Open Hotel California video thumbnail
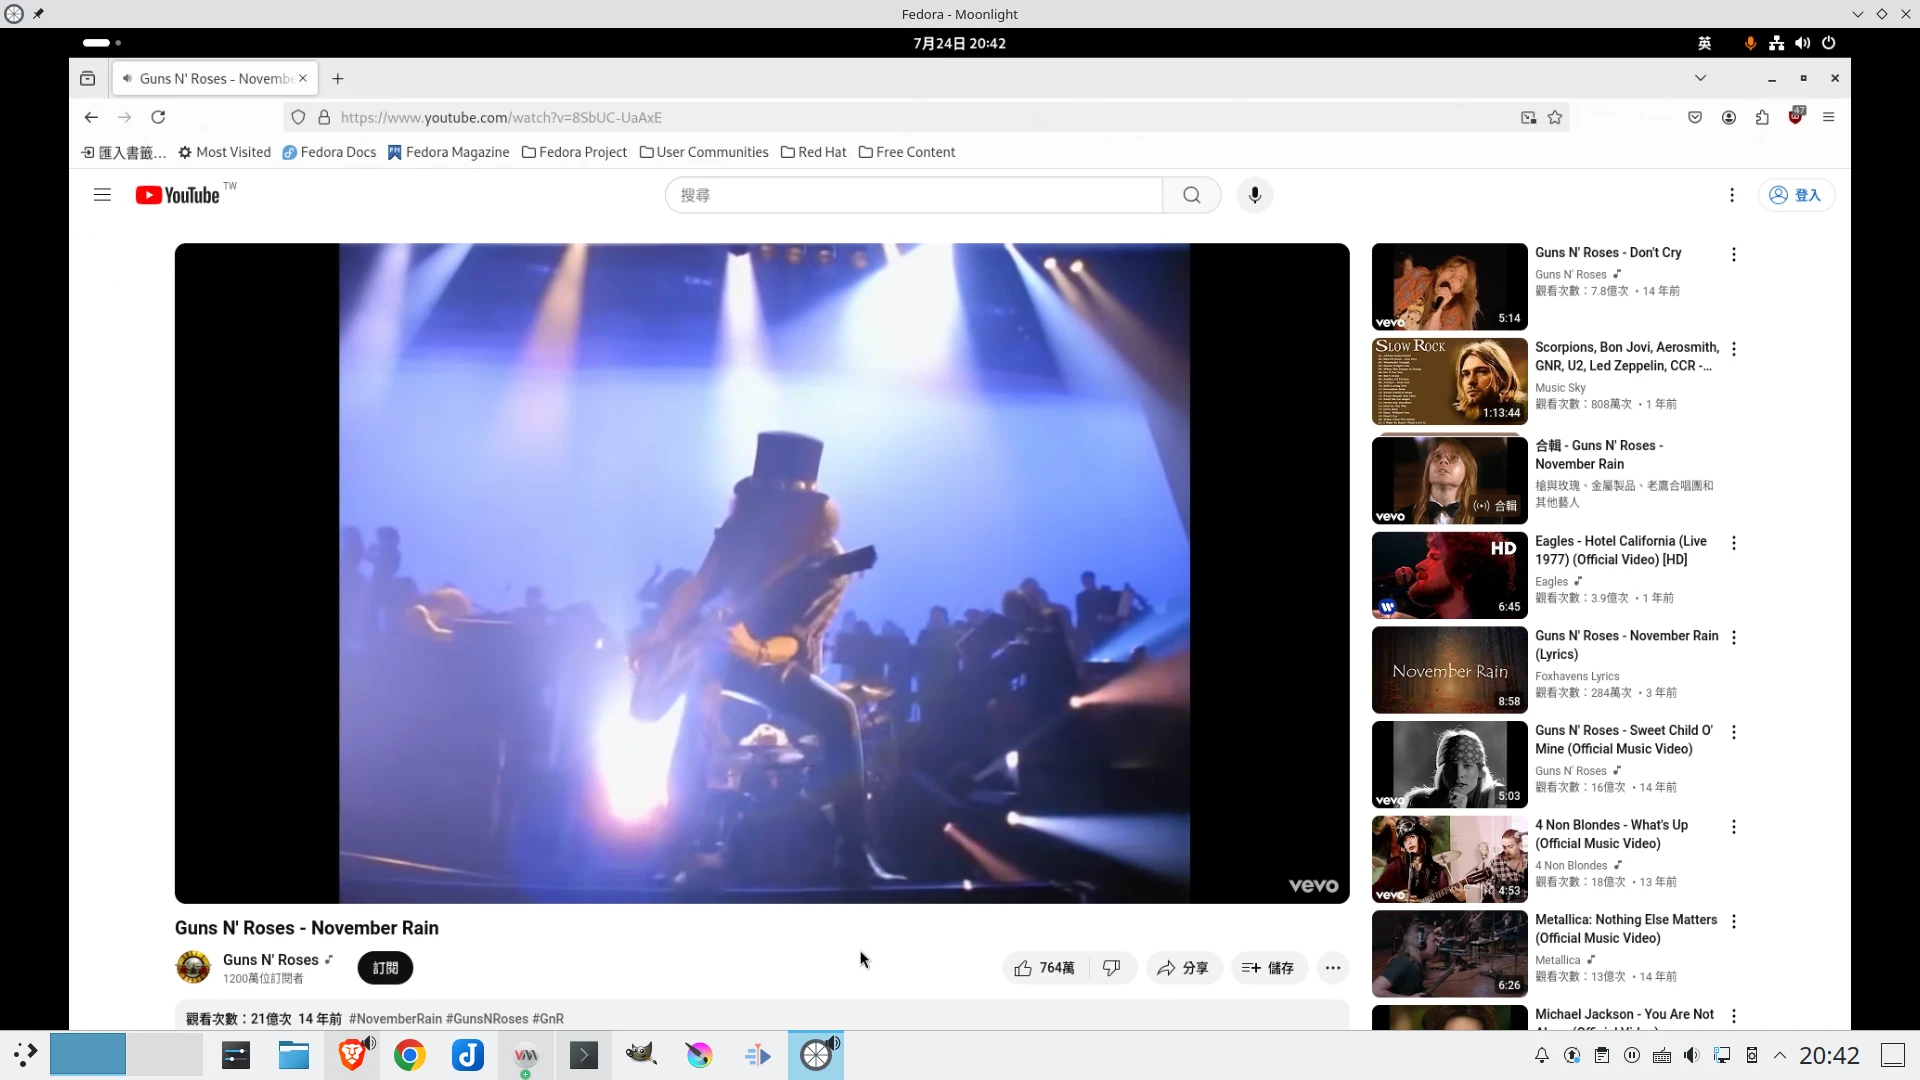The height and width of the screenshot is (1080, 1920). pyautogui.click(x=1449, y=575)
